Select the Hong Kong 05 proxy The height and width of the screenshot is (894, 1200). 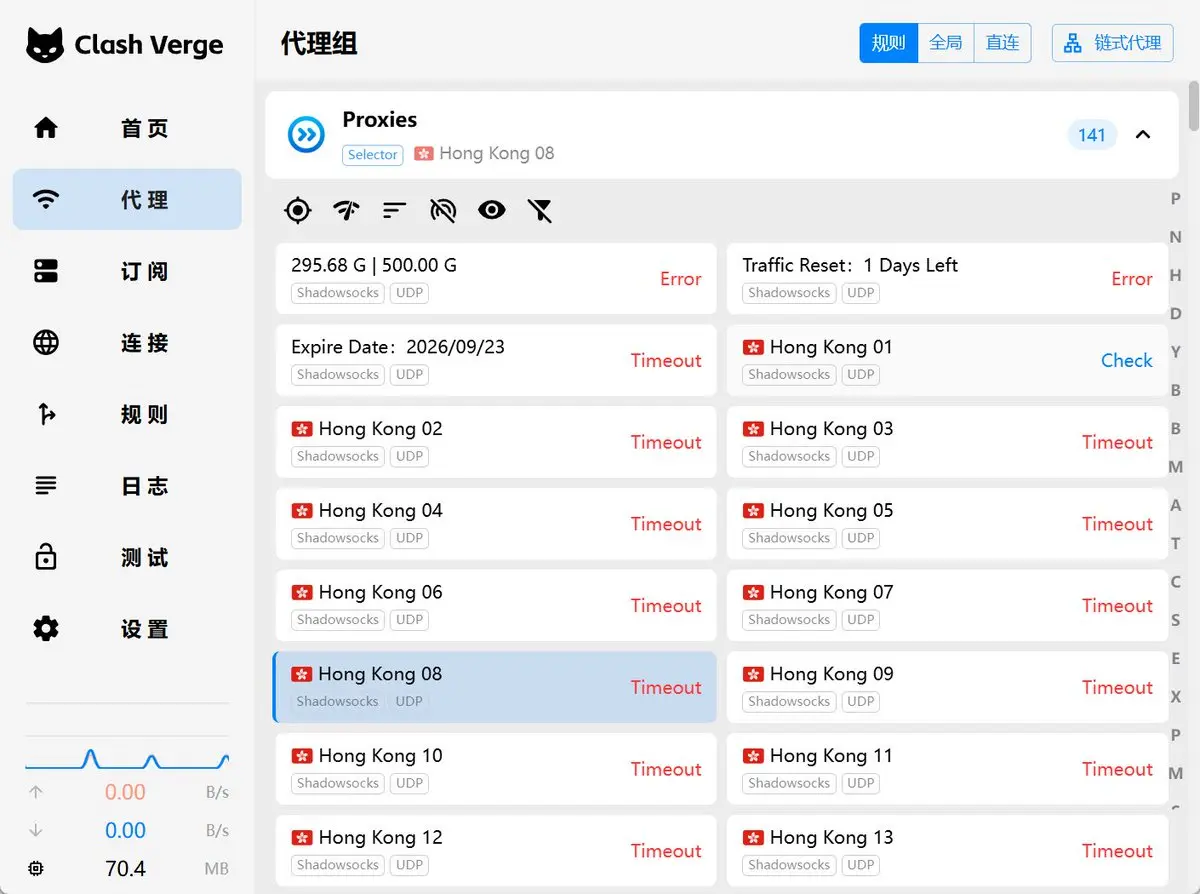click(947, 524)
